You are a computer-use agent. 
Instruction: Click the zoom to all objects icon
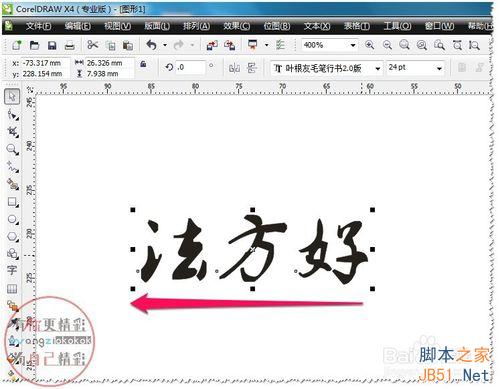[x=422, y=45]
